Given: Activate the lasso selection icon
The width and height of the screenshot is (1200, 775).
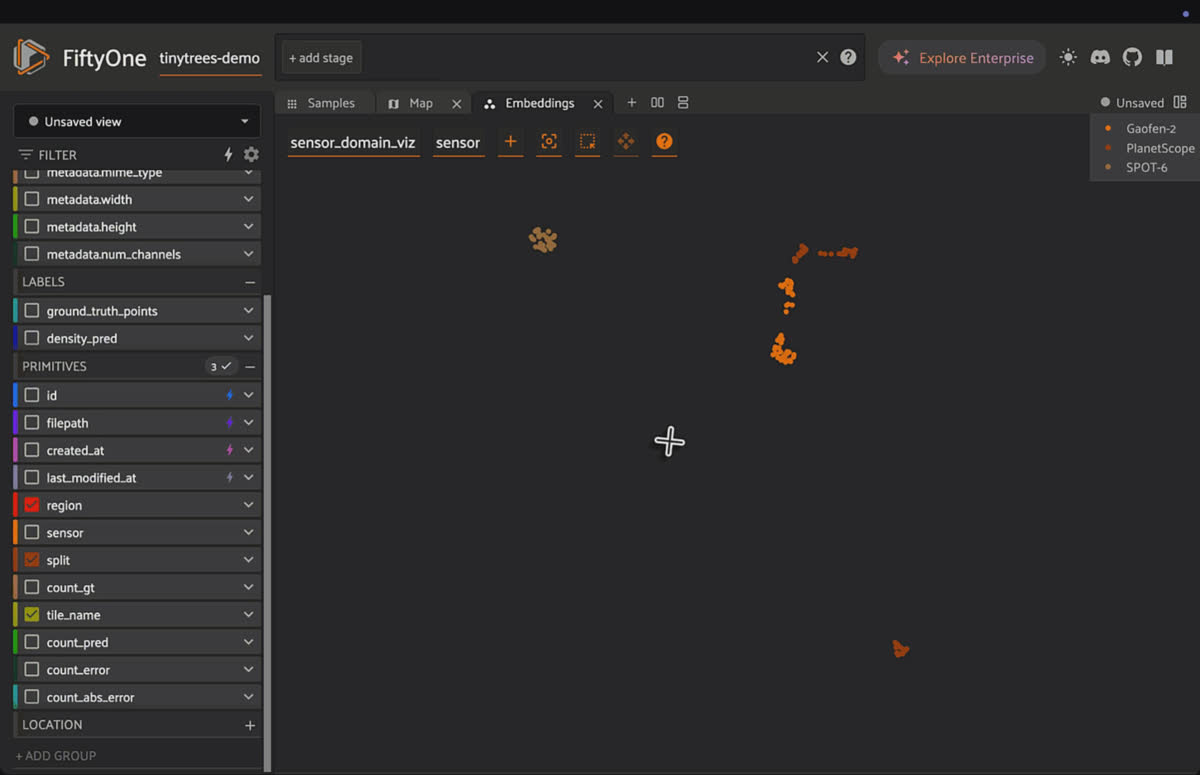Looking at the screenshot, I should click(588, 142).
